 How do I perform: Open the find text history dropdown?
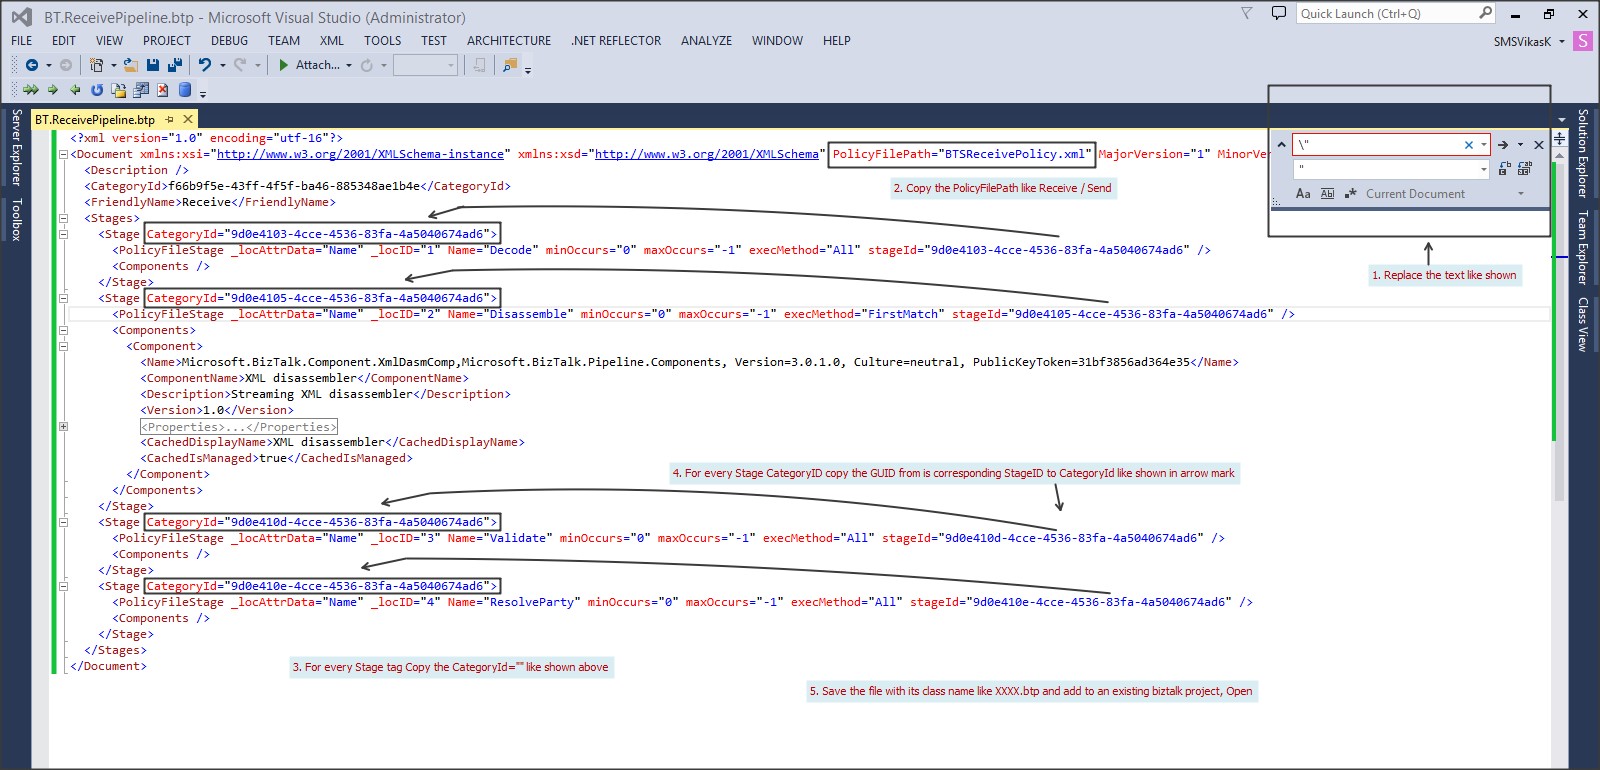coord(1484,145)
